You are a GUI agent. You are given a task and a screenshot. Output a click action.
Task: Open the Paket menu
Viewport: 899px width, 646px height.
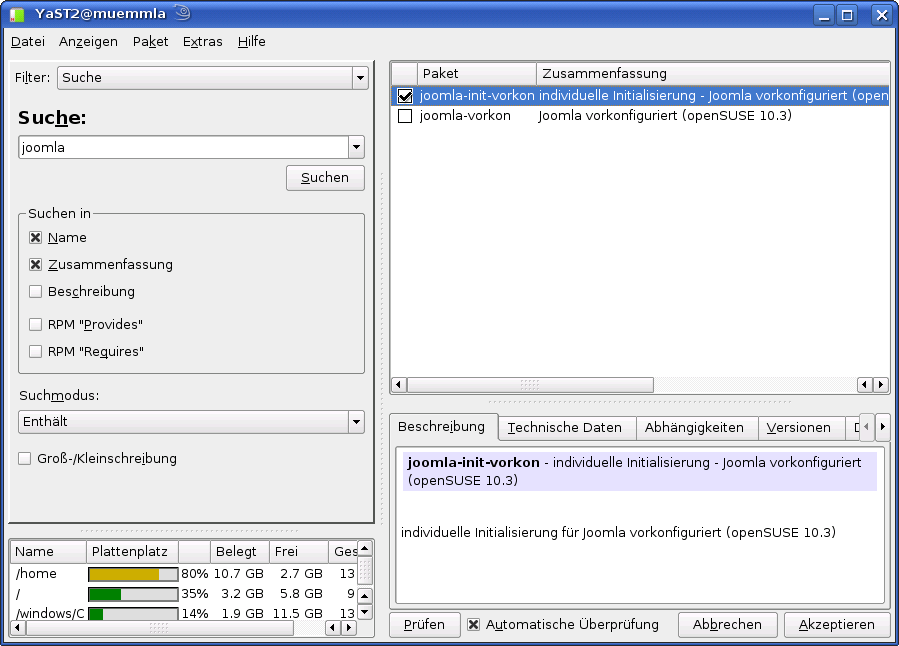click(x=150, y=41)
